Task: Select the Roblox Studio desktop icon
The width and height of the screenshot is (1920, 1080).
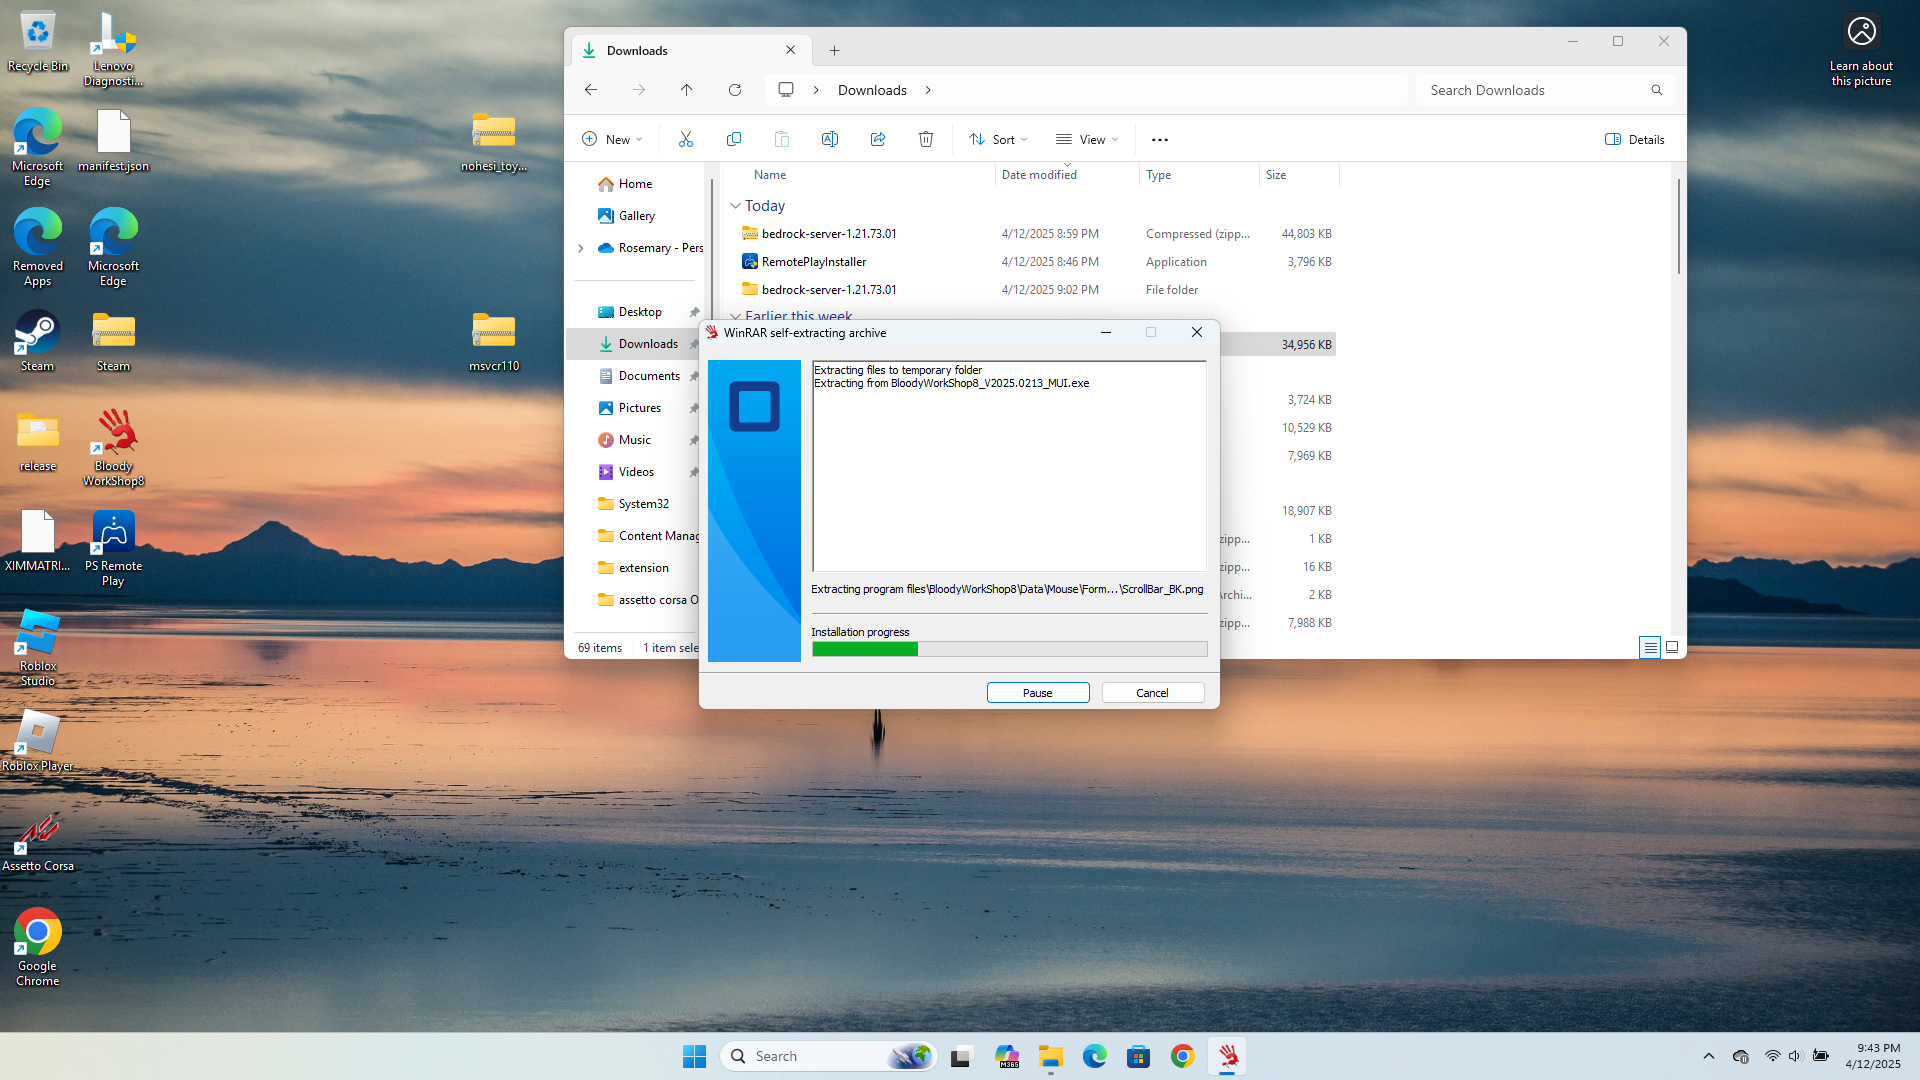Action: tap(38, 648)
